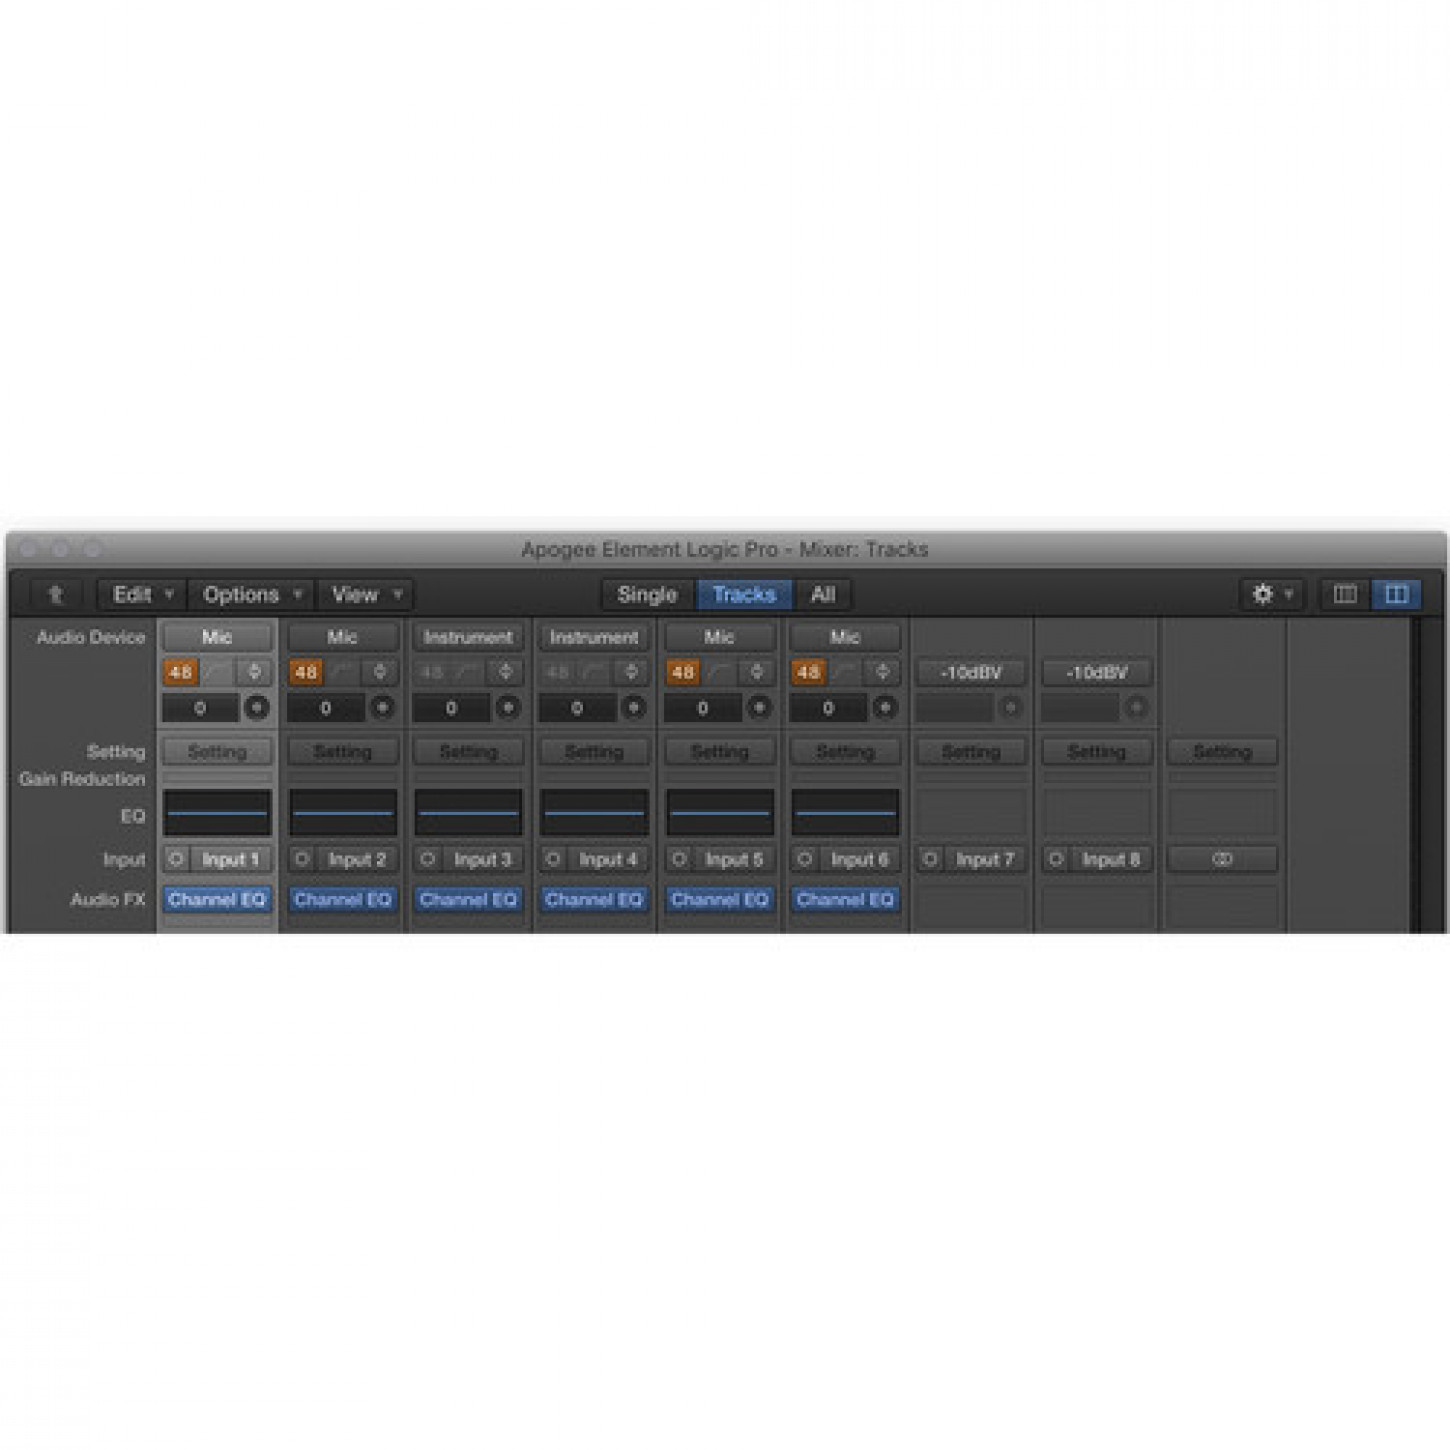The height and width of the screenshot is (1450, 1450).
Task: Select the wide channel strips view icon
Action: click(x=1396, y=595)
